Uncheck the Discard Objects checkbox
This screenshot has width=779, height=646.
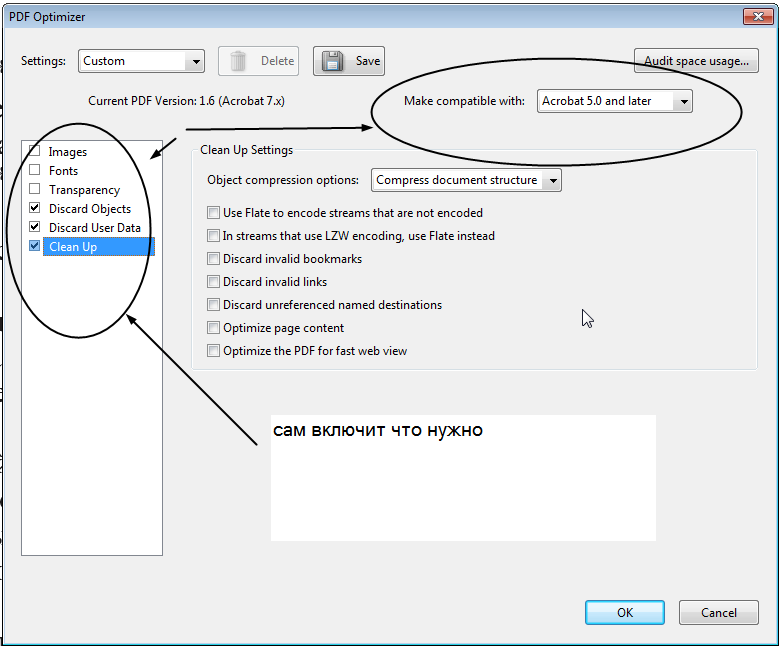[x=34, y=208]
